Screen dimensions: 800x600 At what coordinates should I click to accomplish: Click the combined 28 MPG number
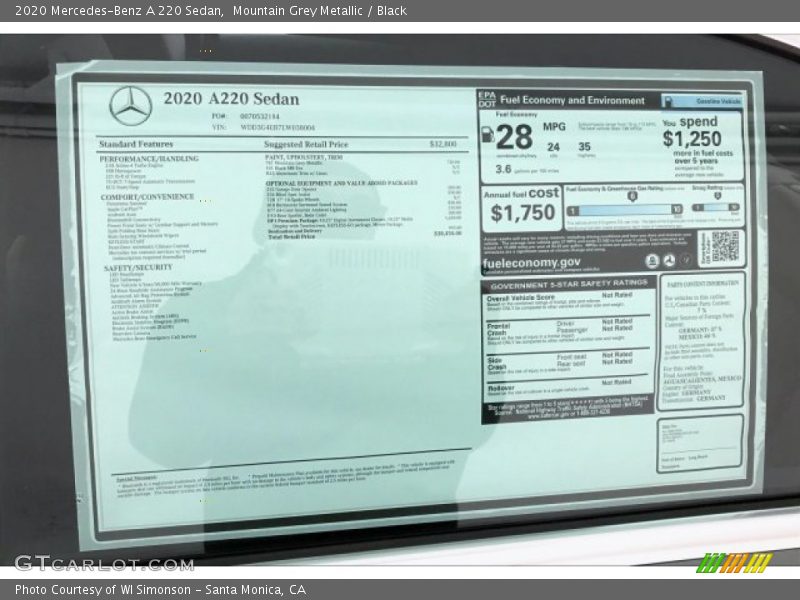(x=514, y=137)
